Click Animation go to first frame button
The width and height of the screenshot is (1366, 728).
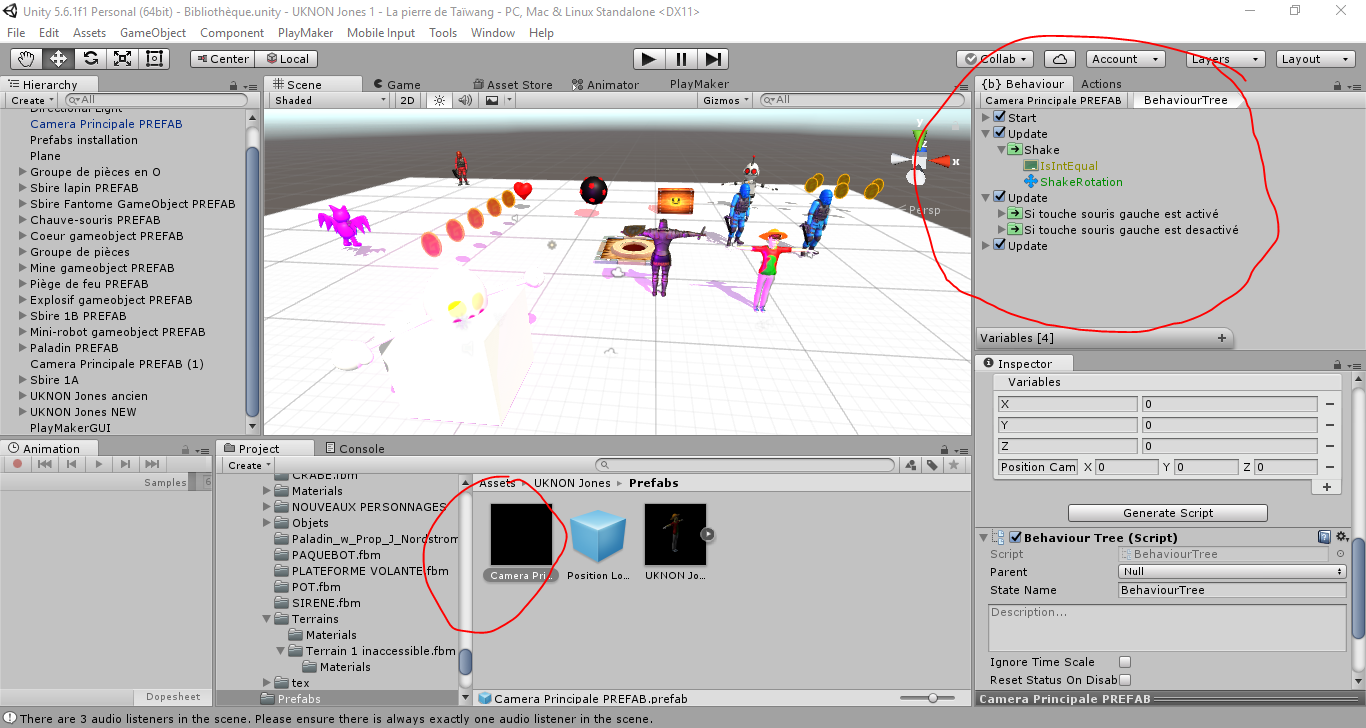coord(44,464)
